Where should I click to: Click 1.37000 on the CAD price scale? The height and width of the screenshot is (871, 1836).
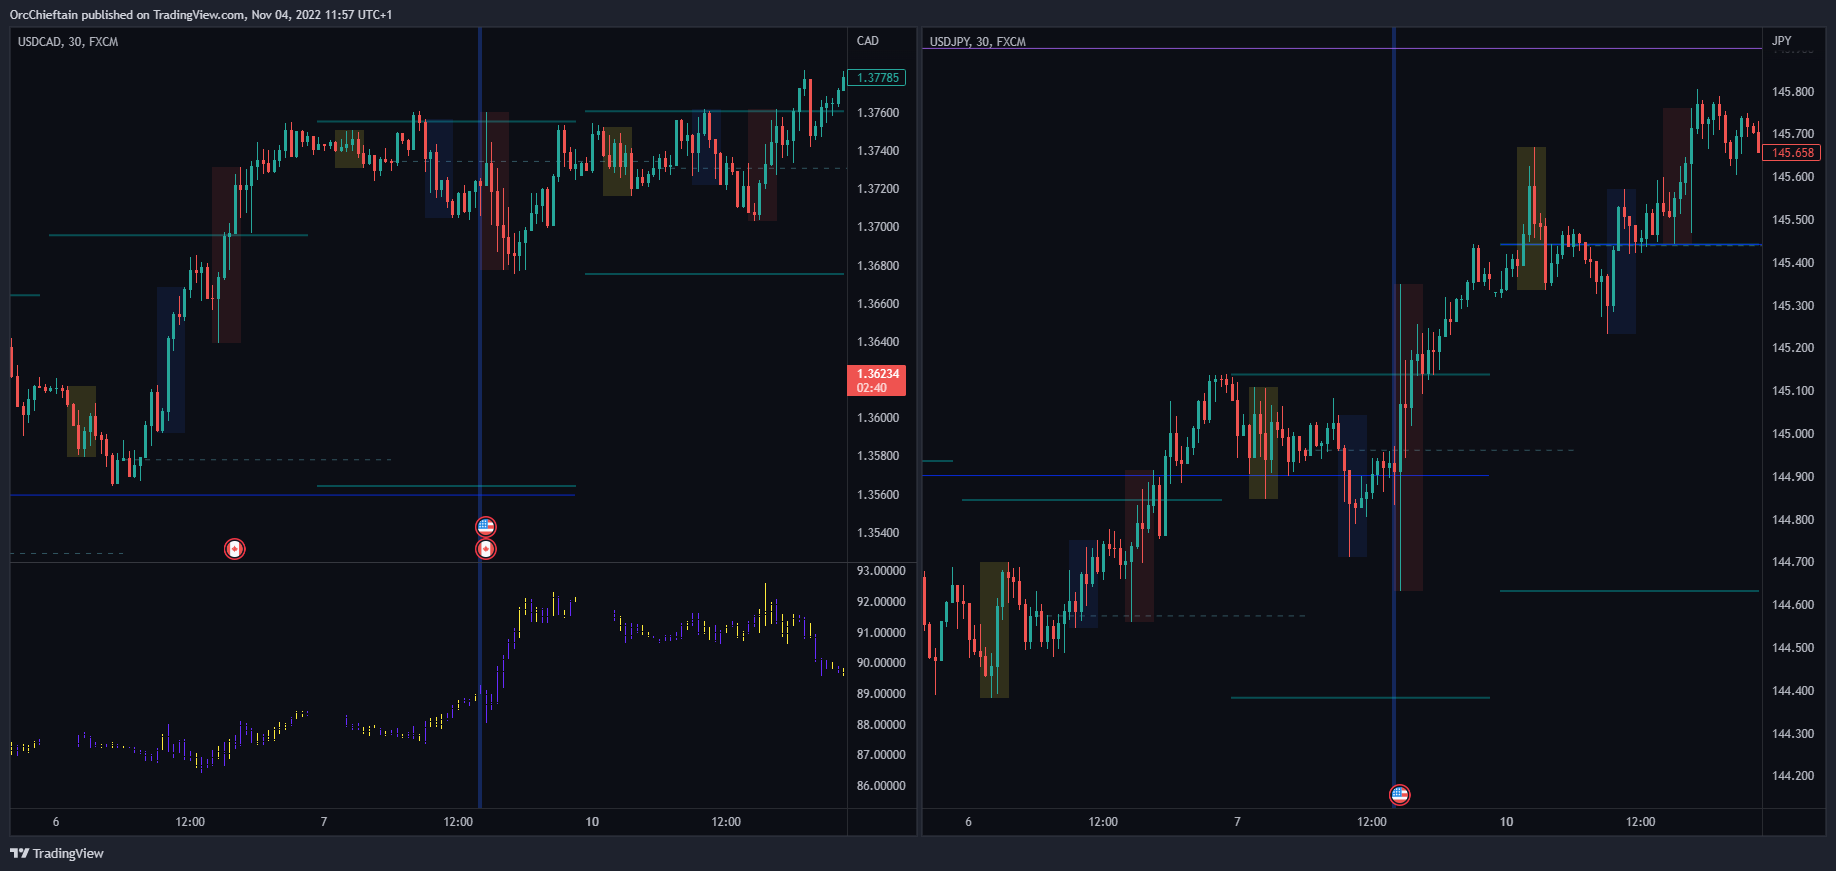point(878,227)
